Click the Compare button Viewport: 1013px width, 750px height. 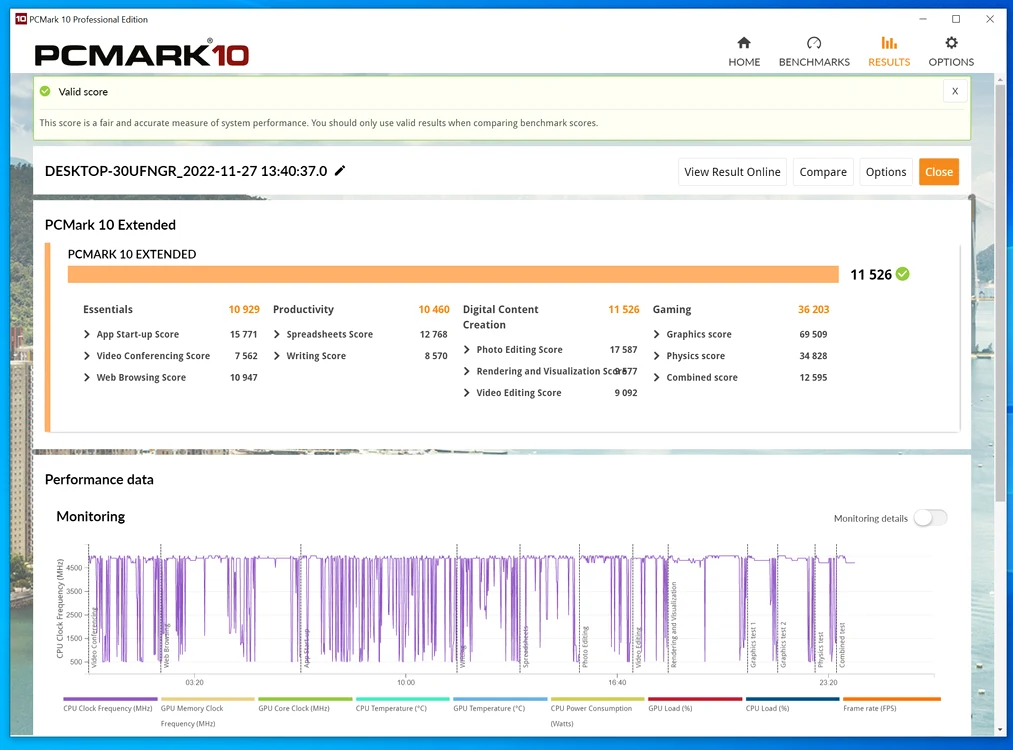[823, 172]
